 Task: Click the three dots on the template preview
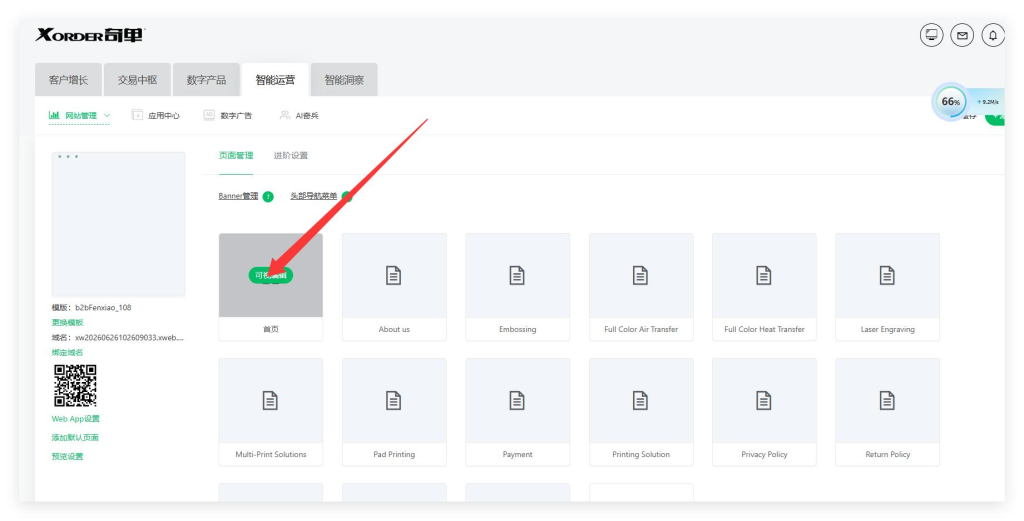click(68, 157)
